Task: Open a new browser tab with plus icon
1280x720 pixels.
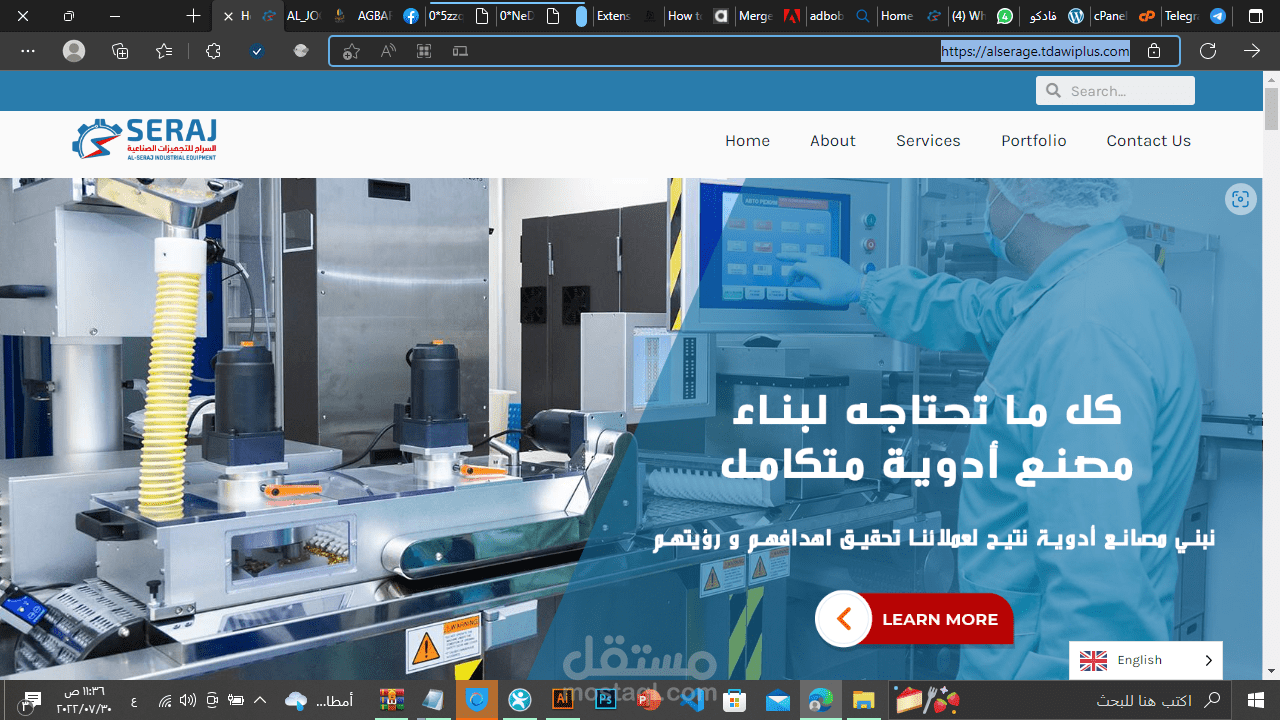Action: [x=194, y=16]
